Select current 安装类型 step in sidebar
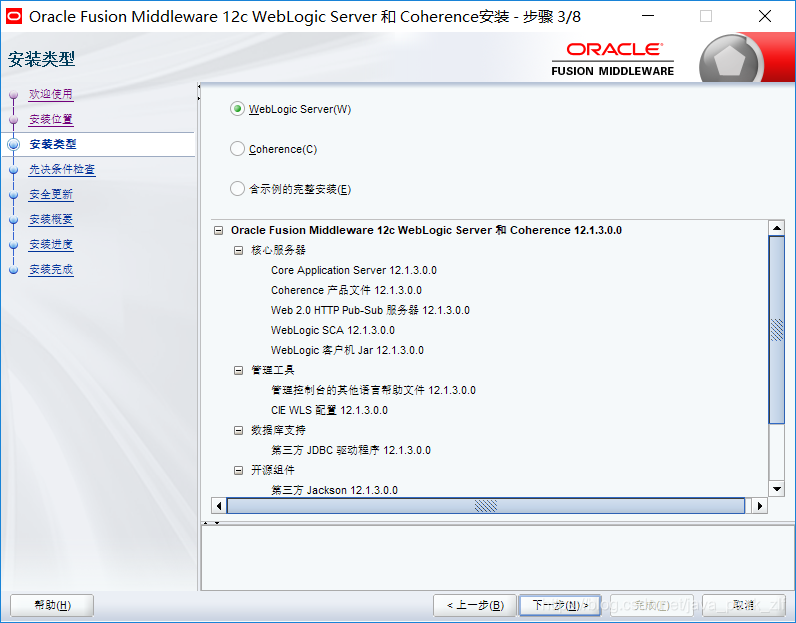 point(53,144)
